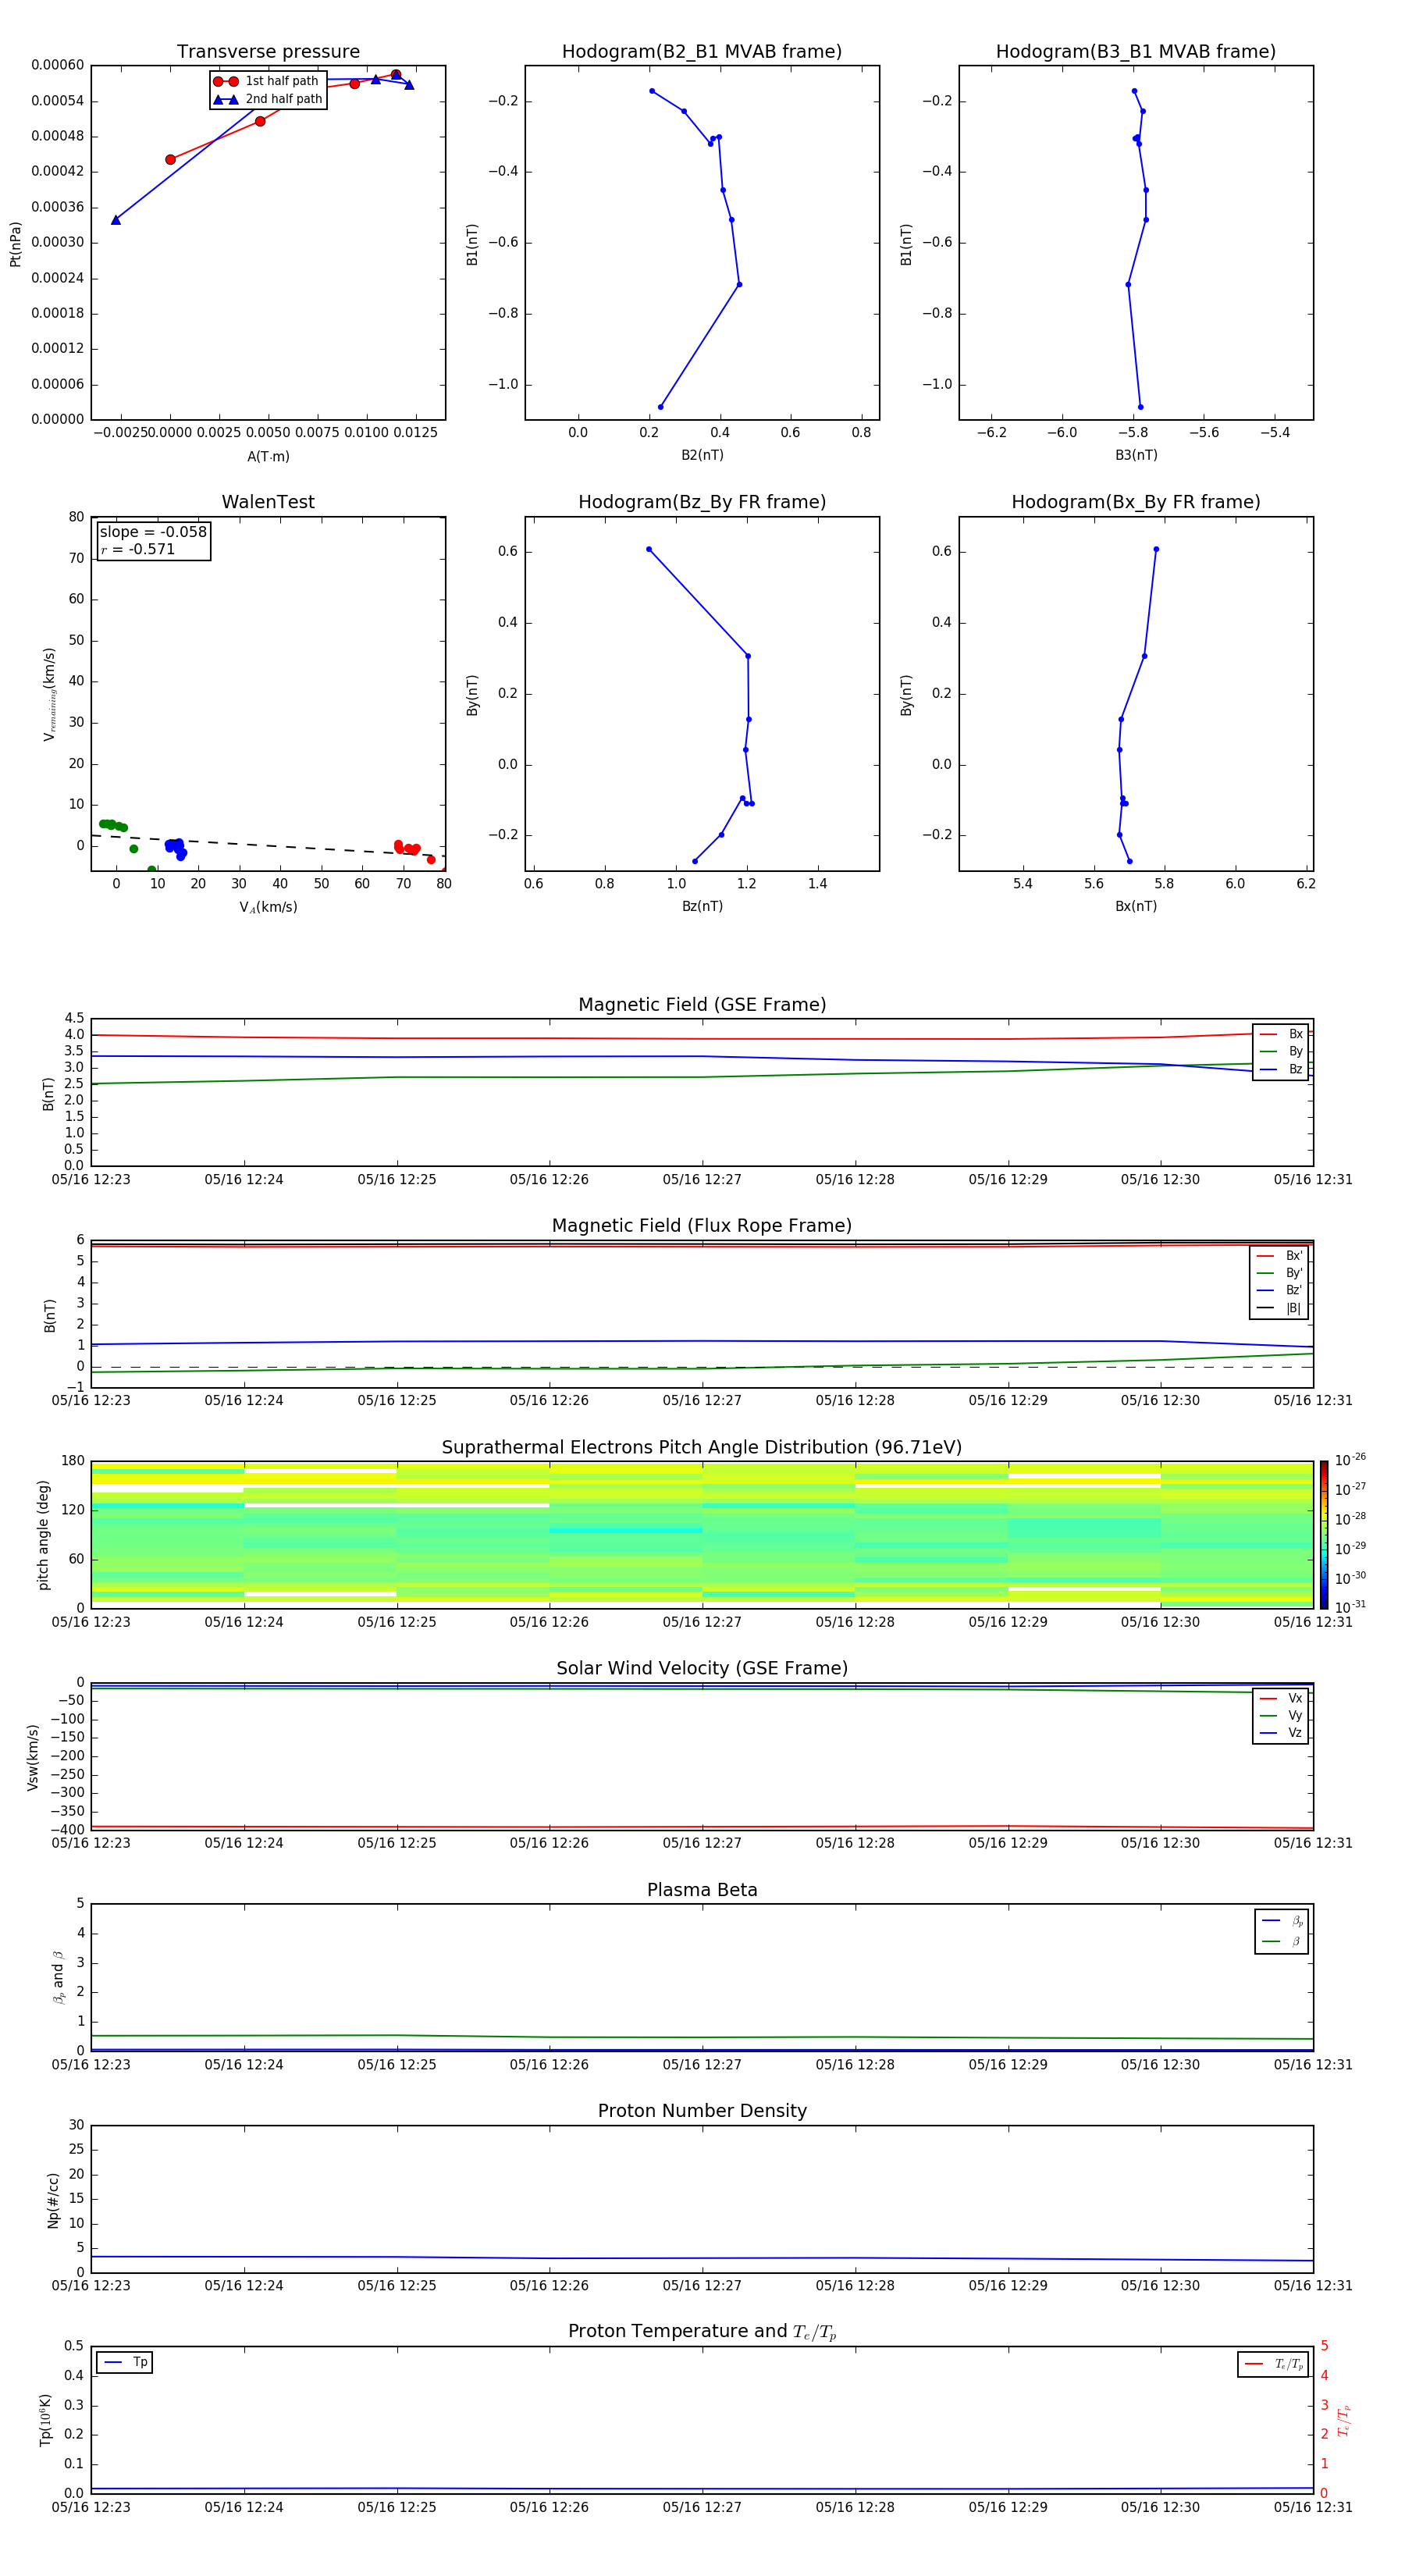Select the Vz entry in the velocity legend
Image resolution: width=1405 pixels, height=2576 pixels.
(x=1281, y=1733)
